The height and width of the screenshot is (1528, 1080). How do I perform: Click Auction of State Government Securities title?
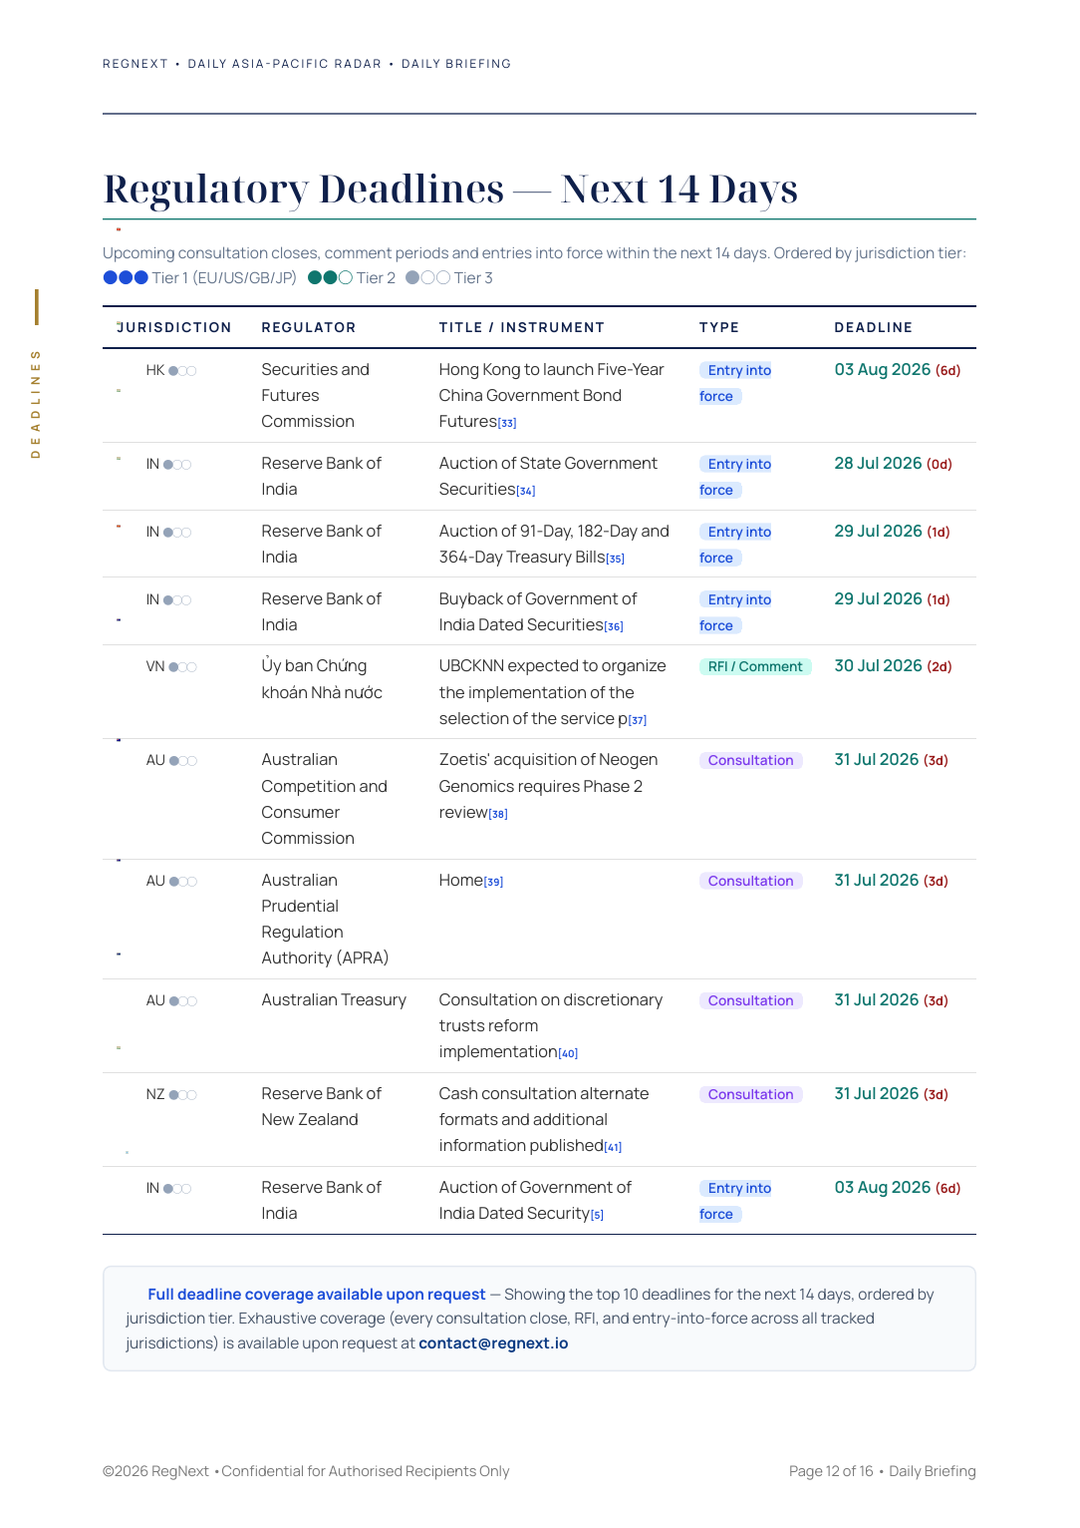(x=548, y=476)
